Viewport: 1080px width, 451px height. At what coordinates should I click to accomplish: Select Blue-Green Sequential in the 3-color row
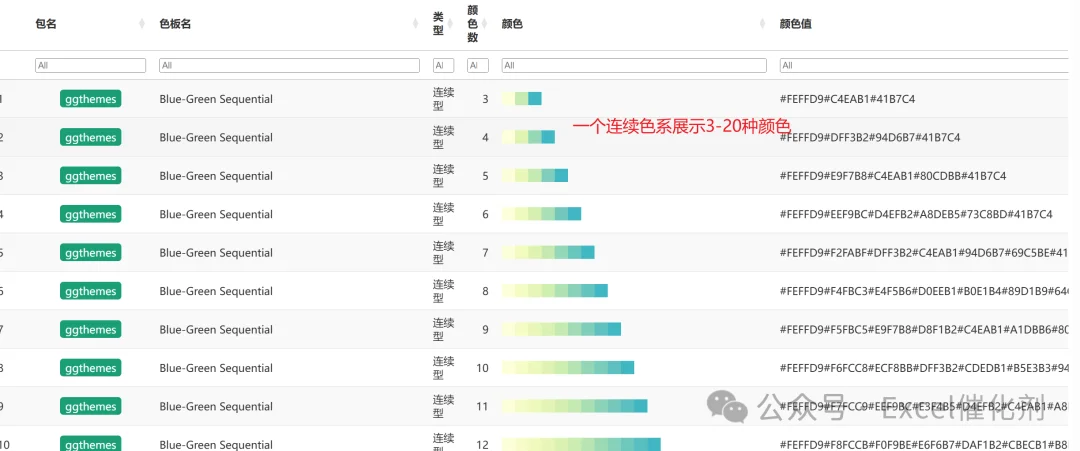point(216,99)
